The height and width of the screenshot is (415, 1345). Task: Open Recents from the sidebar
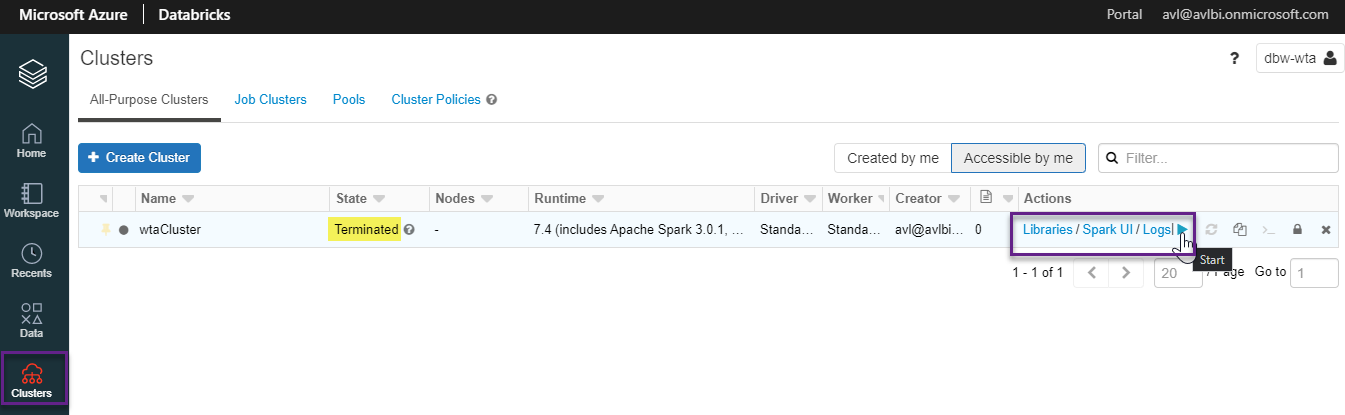[31, 260]
